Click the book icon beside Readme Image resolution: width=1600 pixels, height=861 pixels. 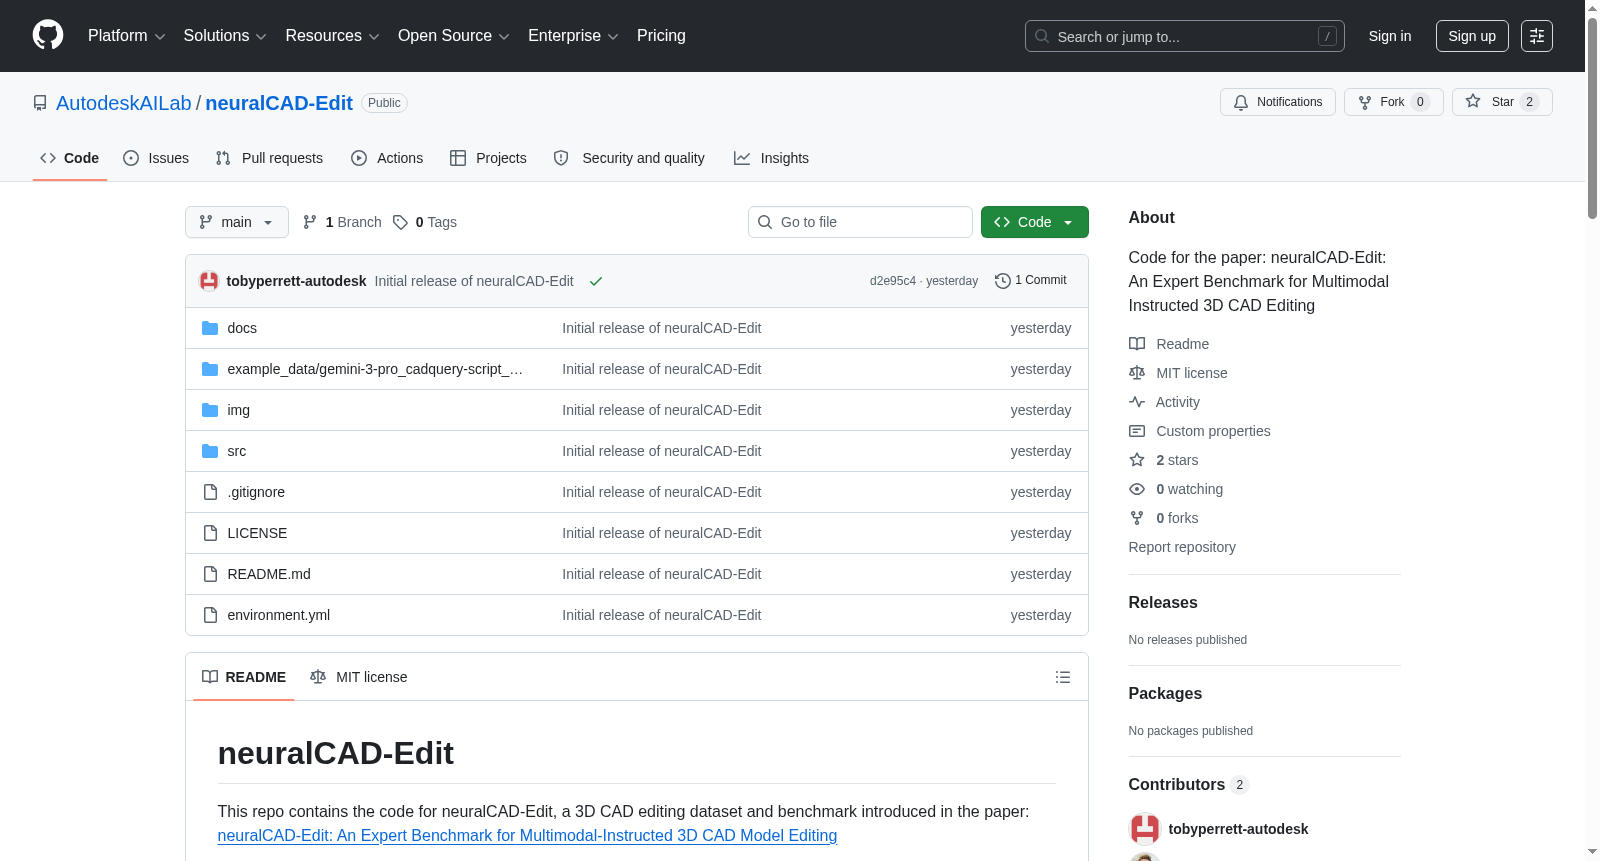point(1137,344)
